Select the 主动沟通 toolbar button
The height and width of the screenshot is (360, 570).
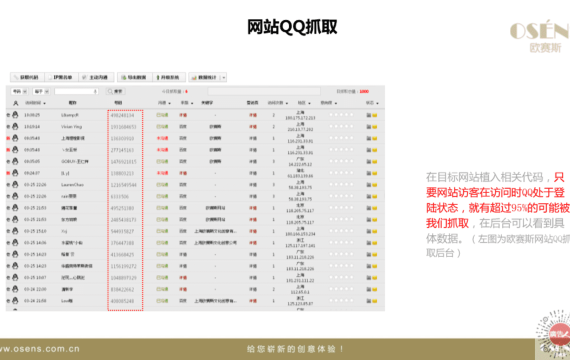pos(96,77)
